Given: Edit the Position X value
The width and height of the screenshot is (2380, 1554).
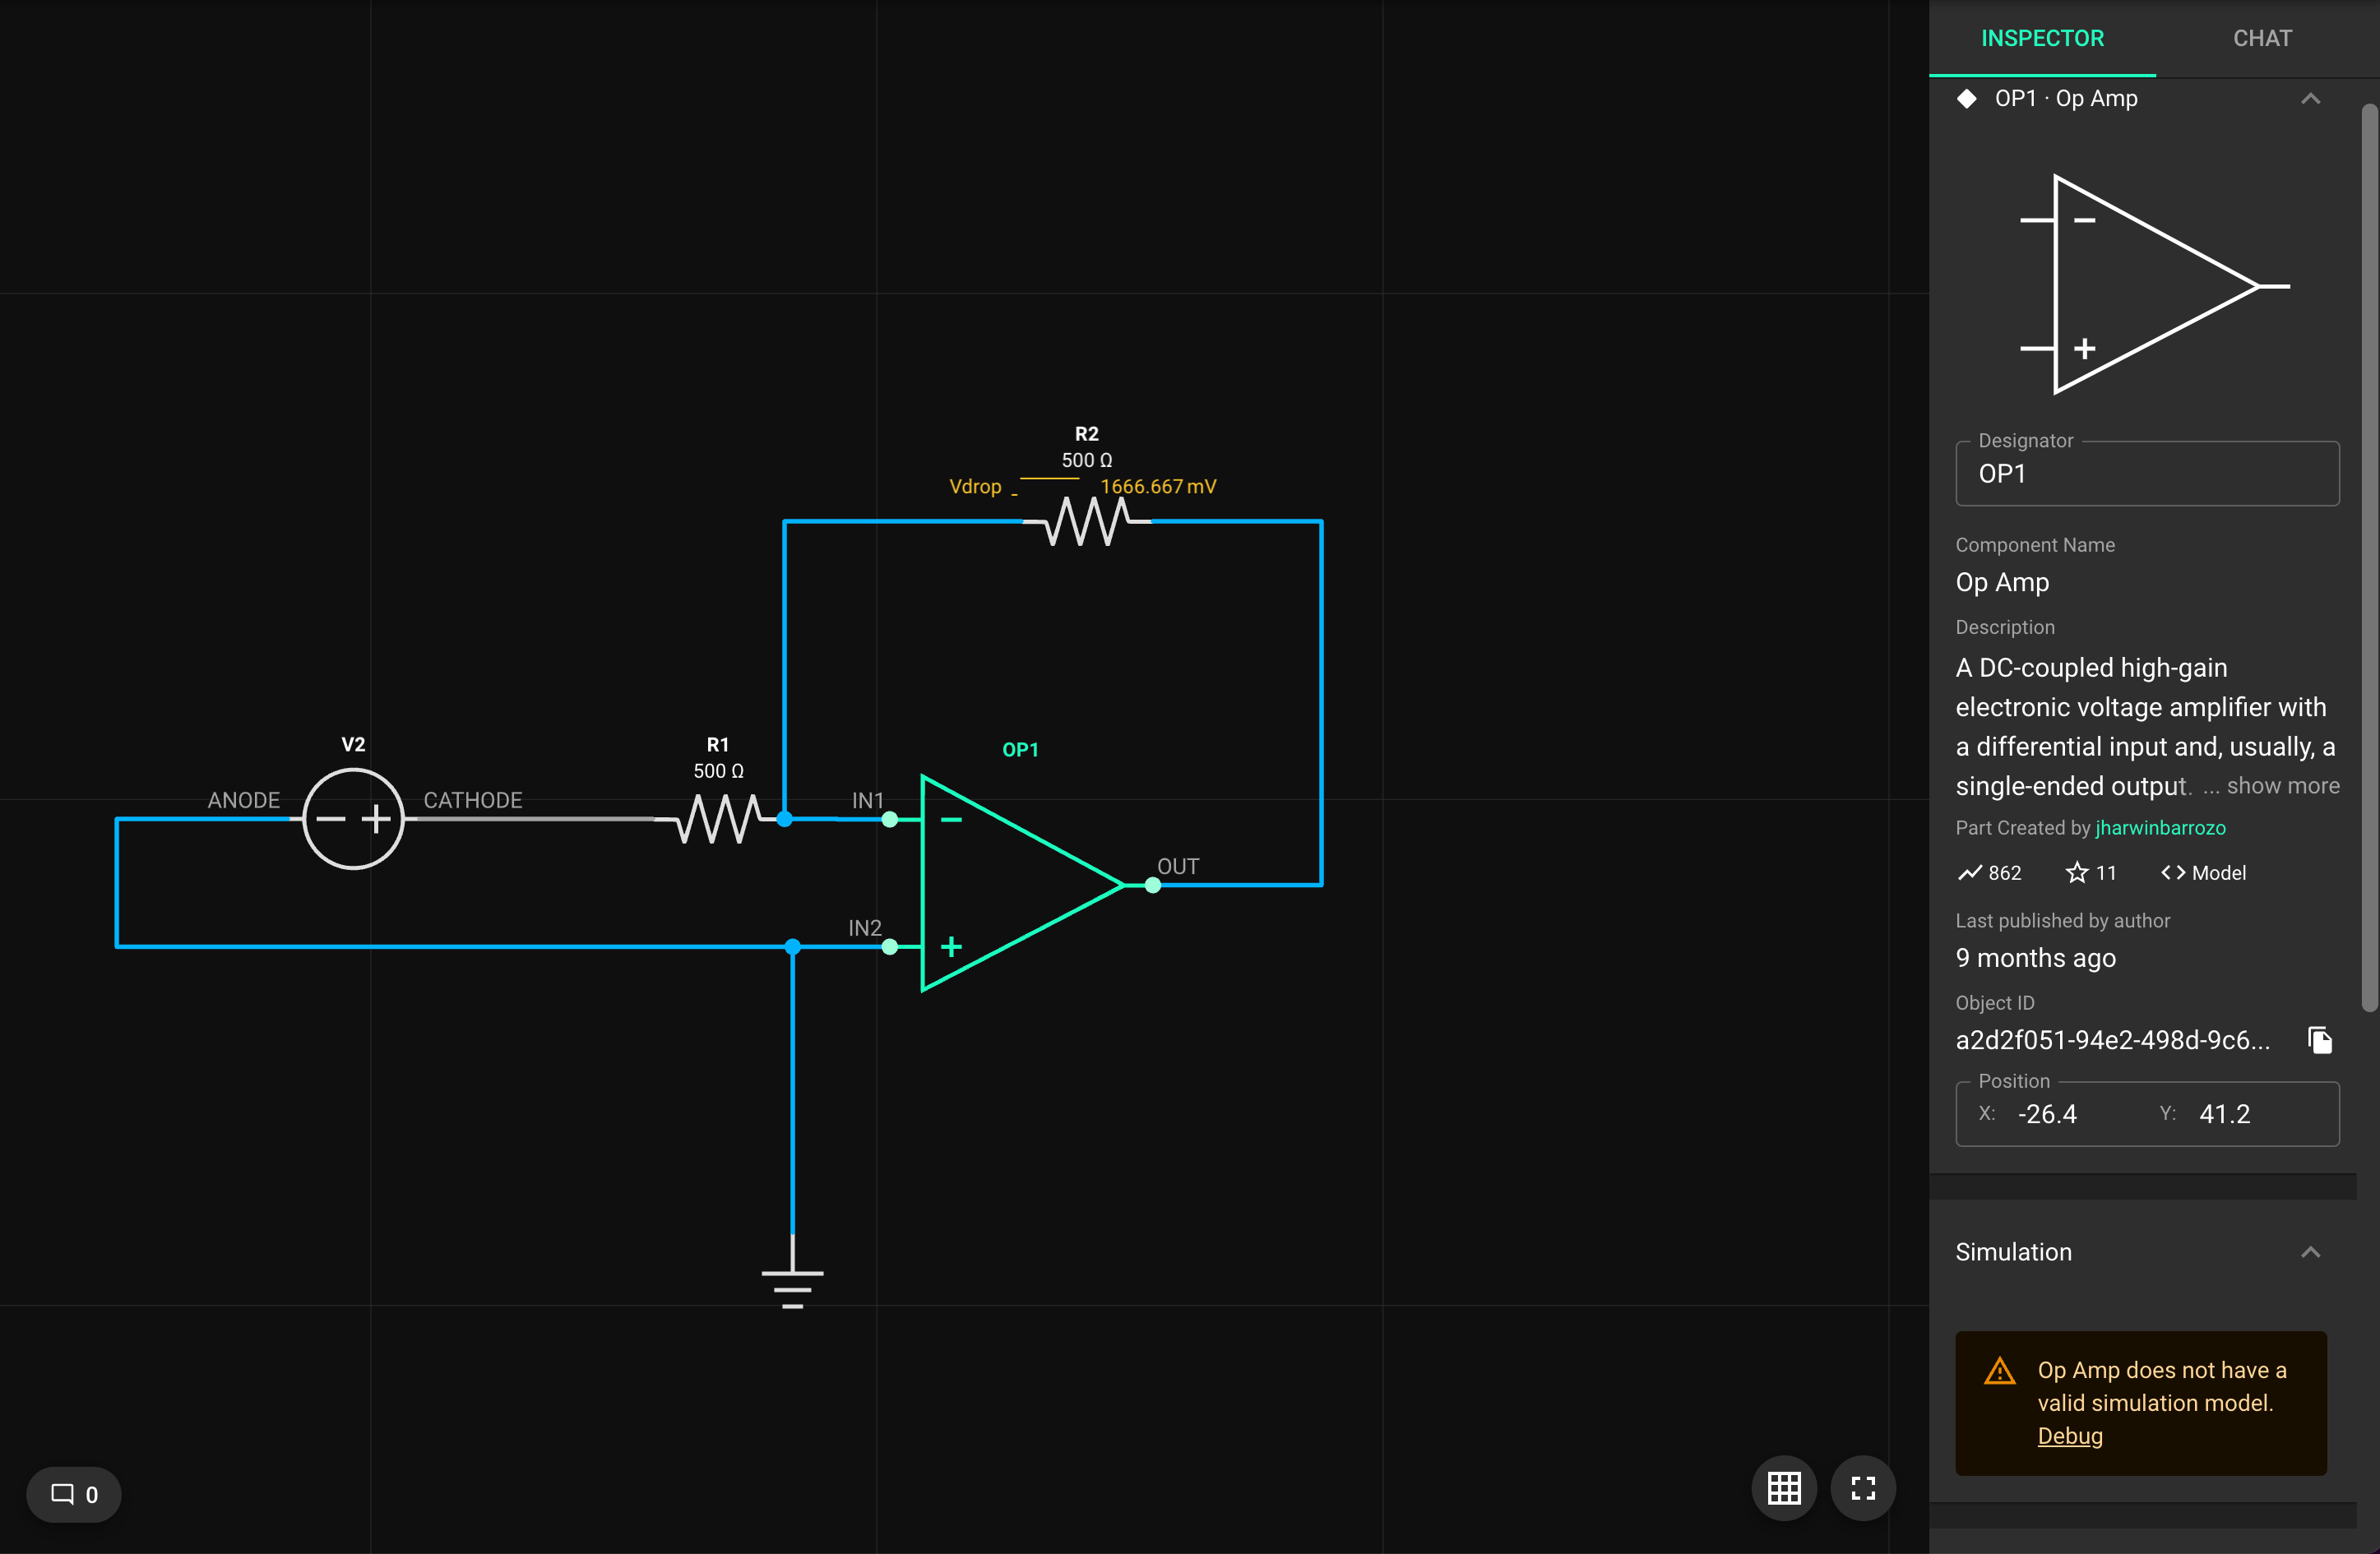Looking at the screenshot, I should pos(2047,1114).
